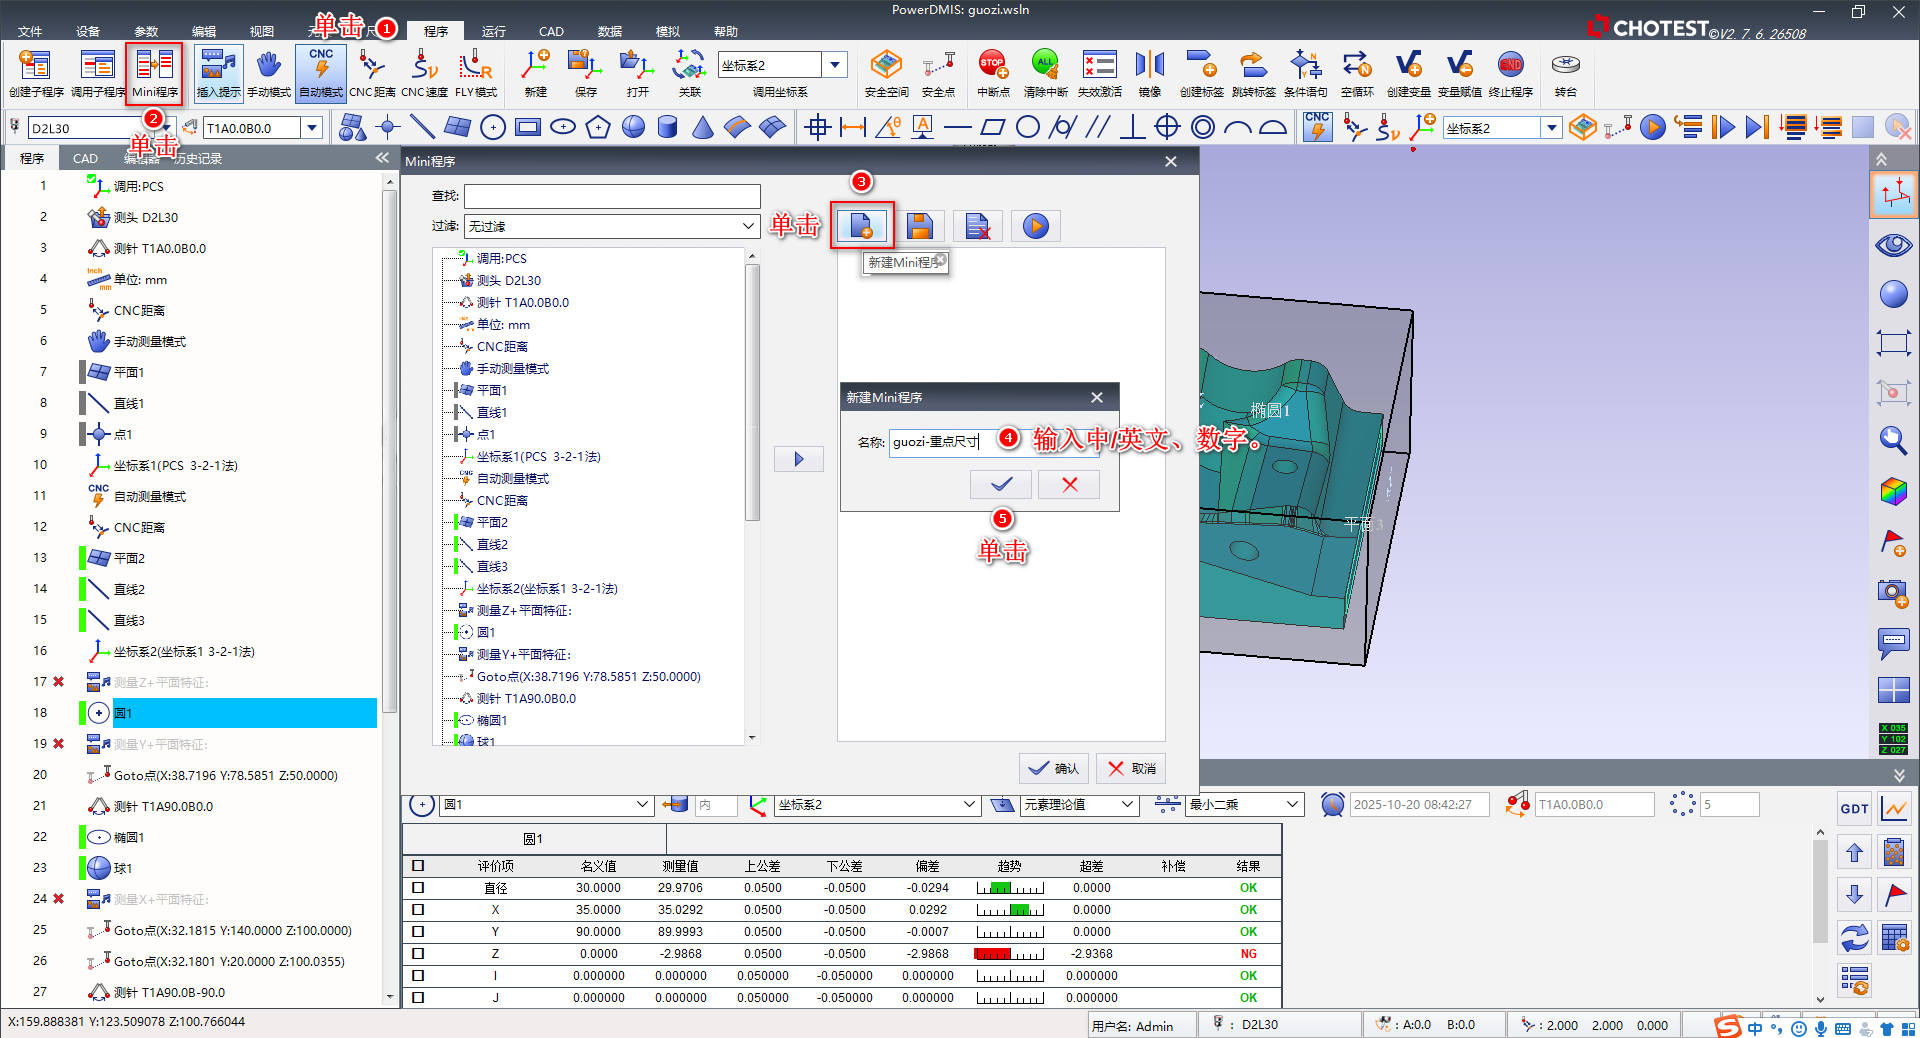Click 确认 at the bottom of Mini程序 dialog
This screenshot has height=1038, width=1920.
tap(1054, 768)
